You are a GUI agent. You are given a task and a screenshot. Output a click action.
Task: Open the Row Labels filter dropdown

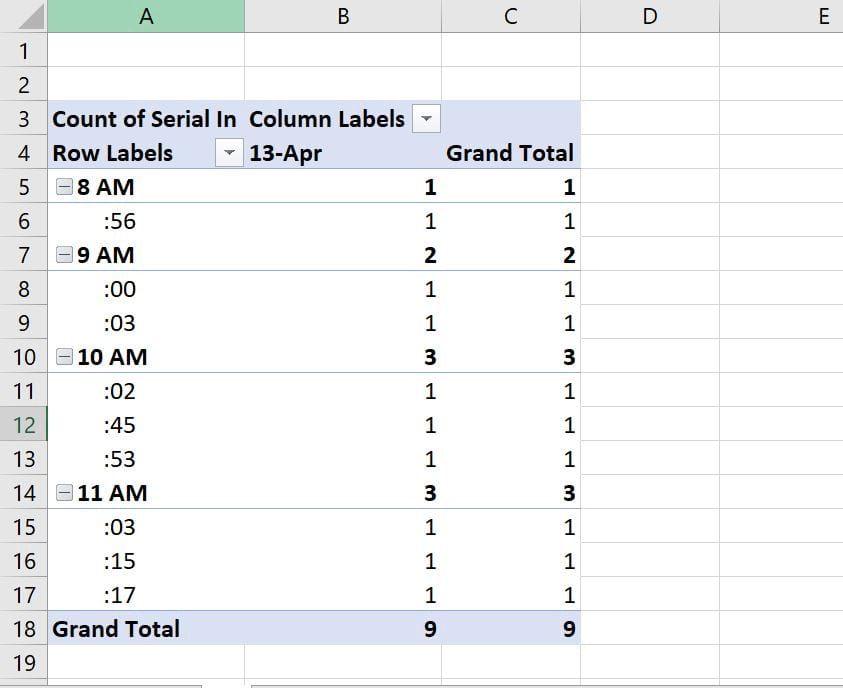point(229,153)
